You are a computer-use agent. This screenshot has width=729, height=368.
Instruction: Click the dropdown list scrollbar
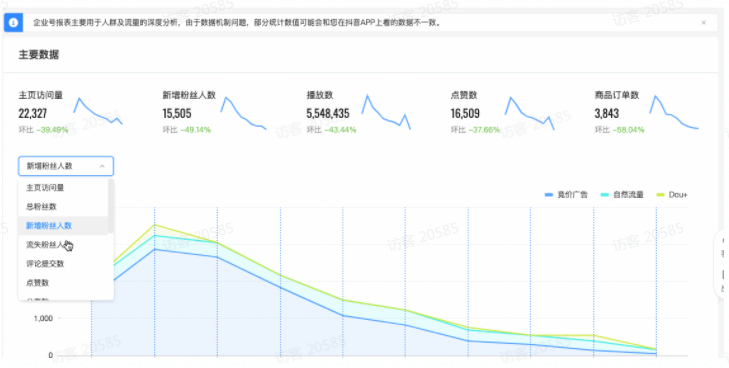111,206
